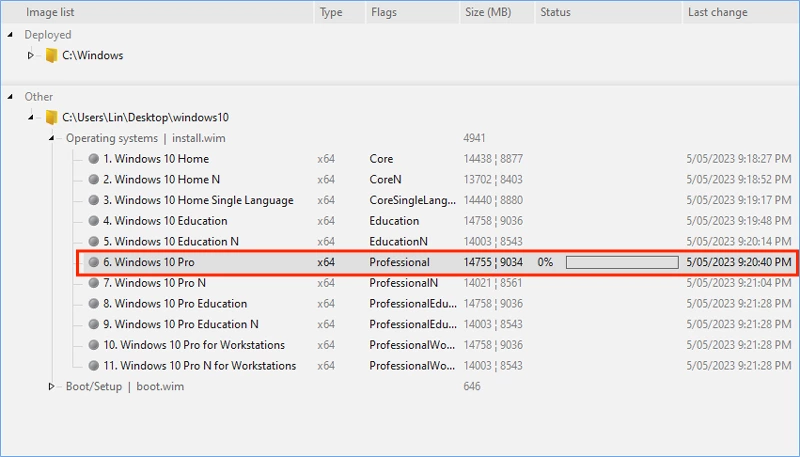800x457 pixels.
Task: Click the folder icon of the windows10 desktop path
Action: pyautogui.click(x=51, y=117)
